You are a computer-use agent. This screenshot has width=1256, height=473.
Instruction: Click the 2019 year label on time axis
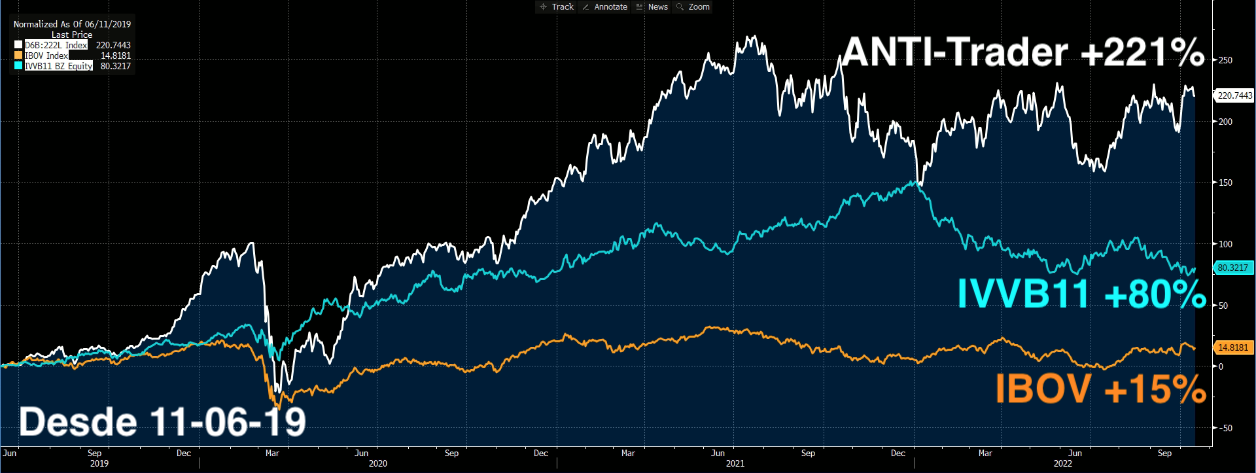(x=99, y=464)
